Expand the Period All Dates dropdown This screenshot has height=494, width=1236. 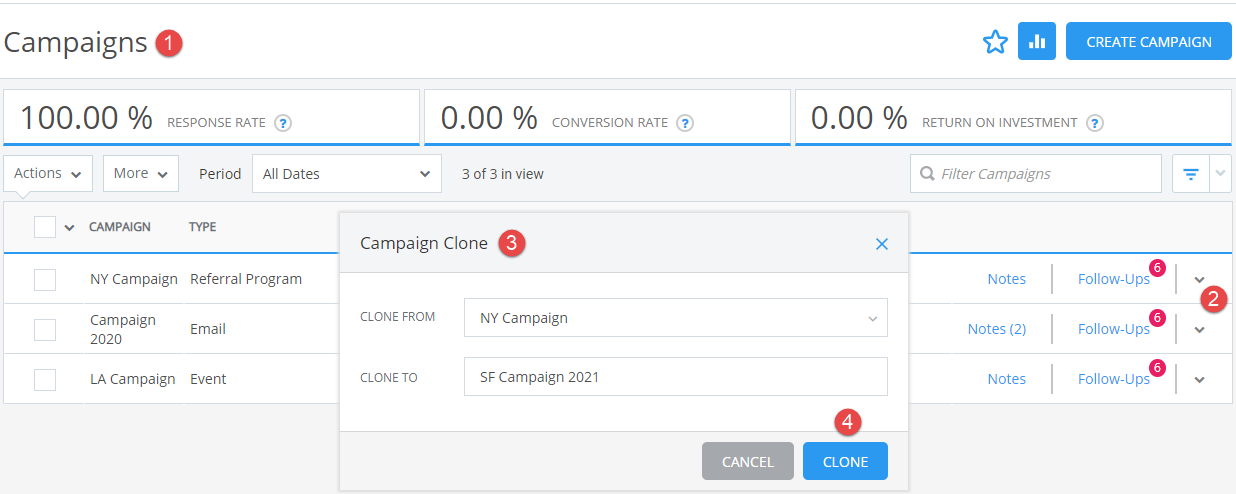[347, 173]
